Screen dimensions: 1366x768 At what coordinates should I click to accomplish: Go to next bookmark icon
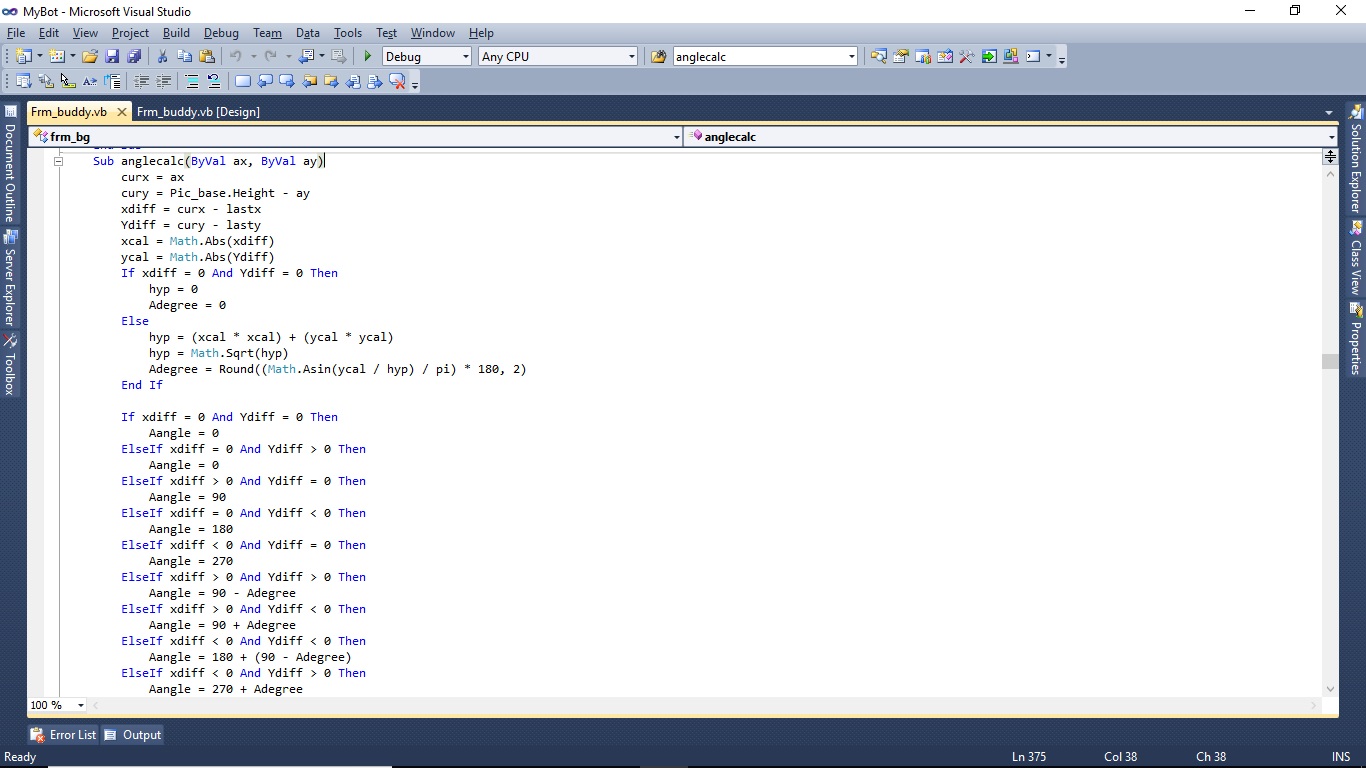[287, 81]
